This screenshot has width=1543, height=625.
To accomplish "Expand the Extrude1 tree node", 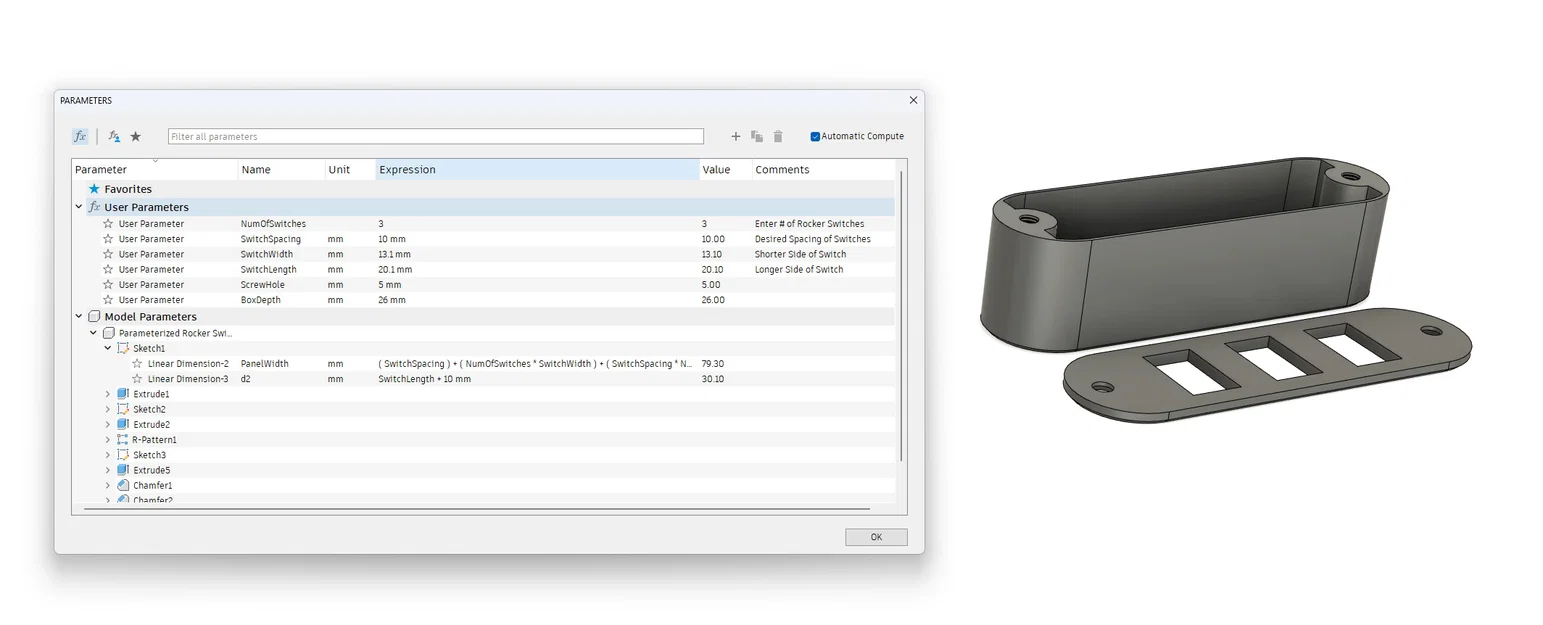I will tap(108, 394).
